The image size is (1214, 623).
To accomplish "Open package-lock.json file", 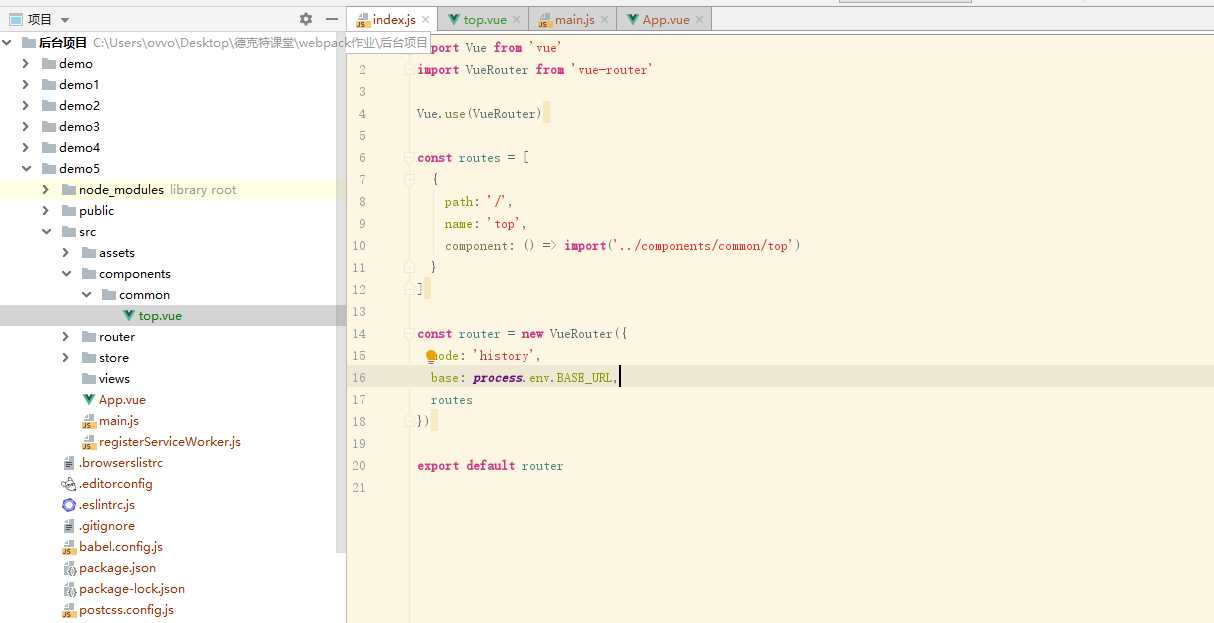I will (x=132, y=589).
